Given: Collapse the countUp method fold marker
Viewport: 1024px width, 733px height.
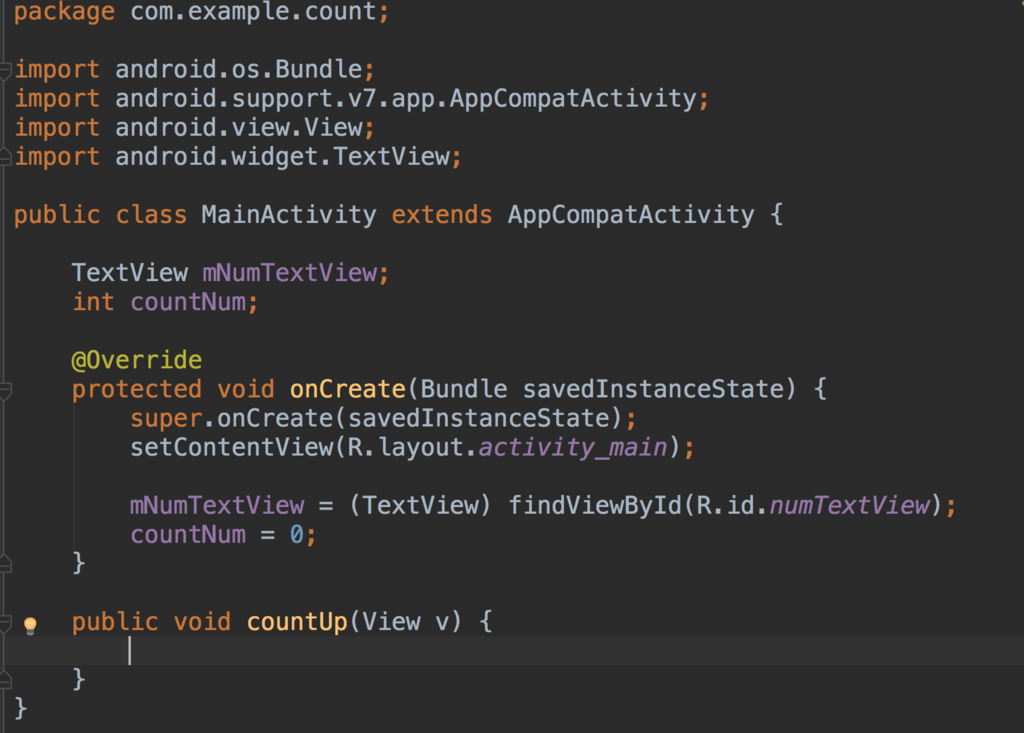Looking at the screenshot, I should 5,623.
